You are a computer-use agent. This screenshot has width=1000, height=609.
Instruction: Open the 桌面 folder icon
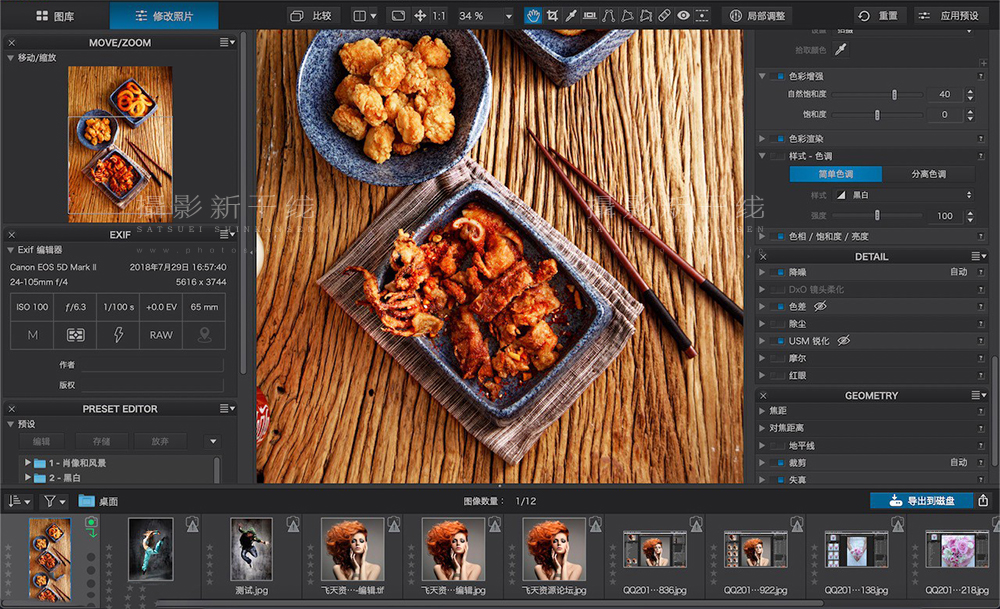[87, 501]
